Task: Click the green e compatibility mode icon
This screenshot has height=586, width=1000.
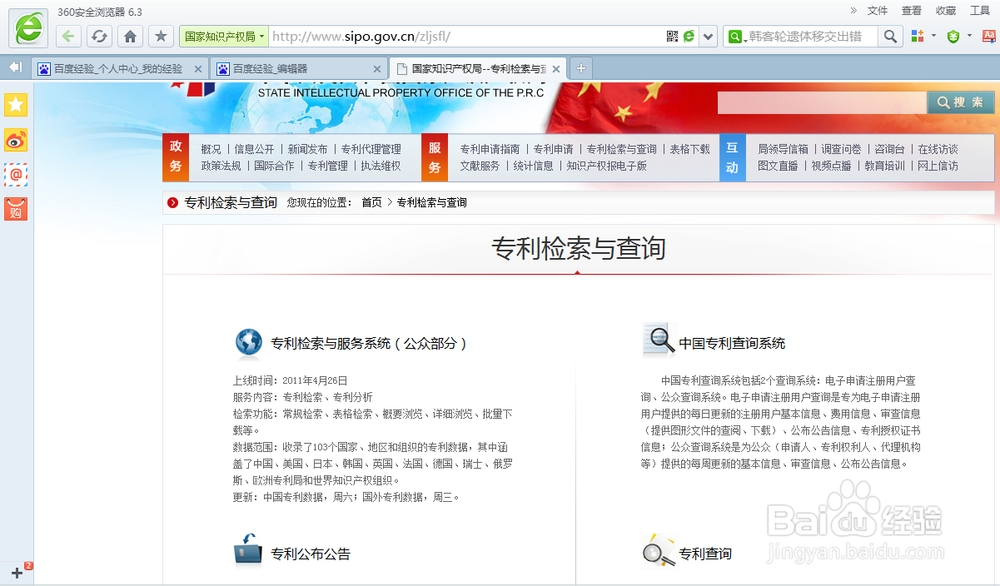Action: (x=689, y=36)
